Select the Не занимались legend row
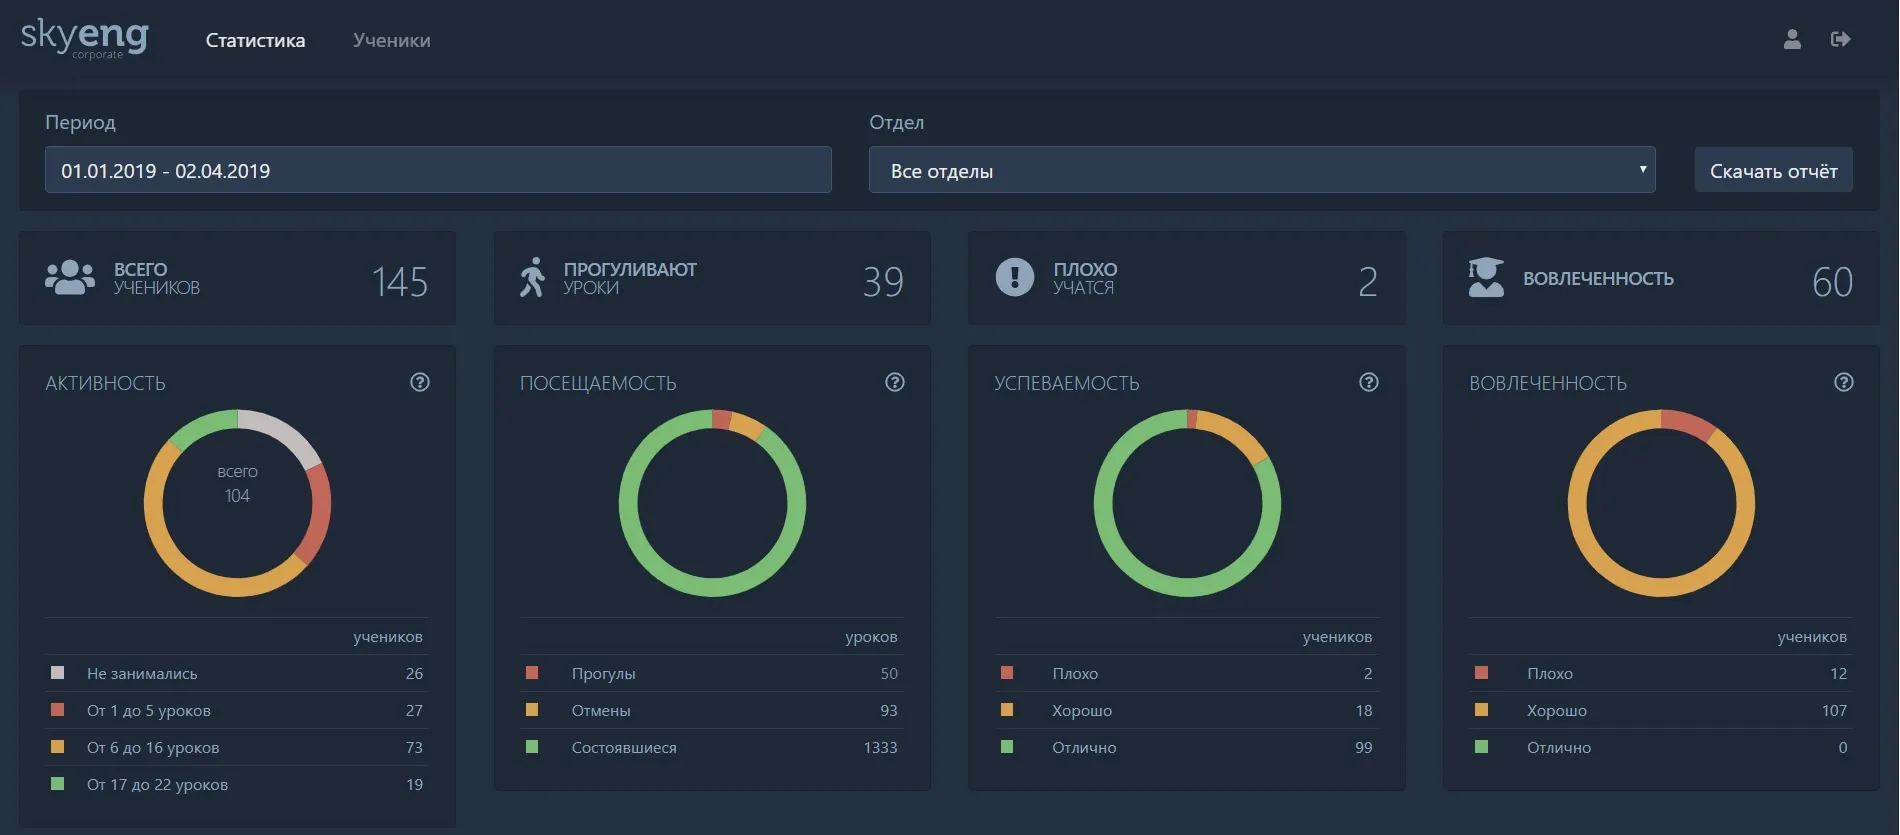Image resolution: width=1900 pixels, height=835 pixels. [x=237, y=673]
